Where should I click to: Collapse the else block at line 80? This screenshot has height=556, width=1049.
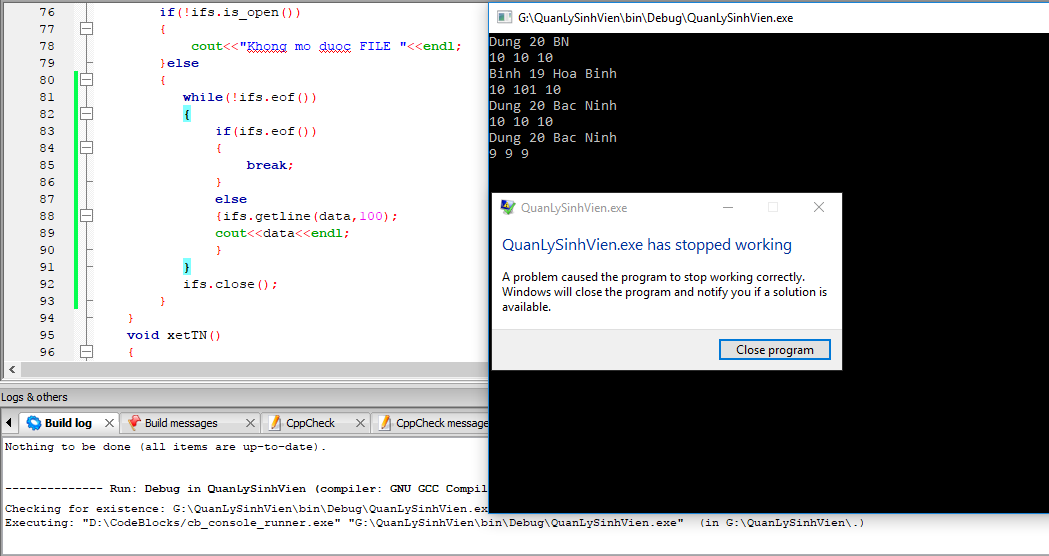coord(86,80)
